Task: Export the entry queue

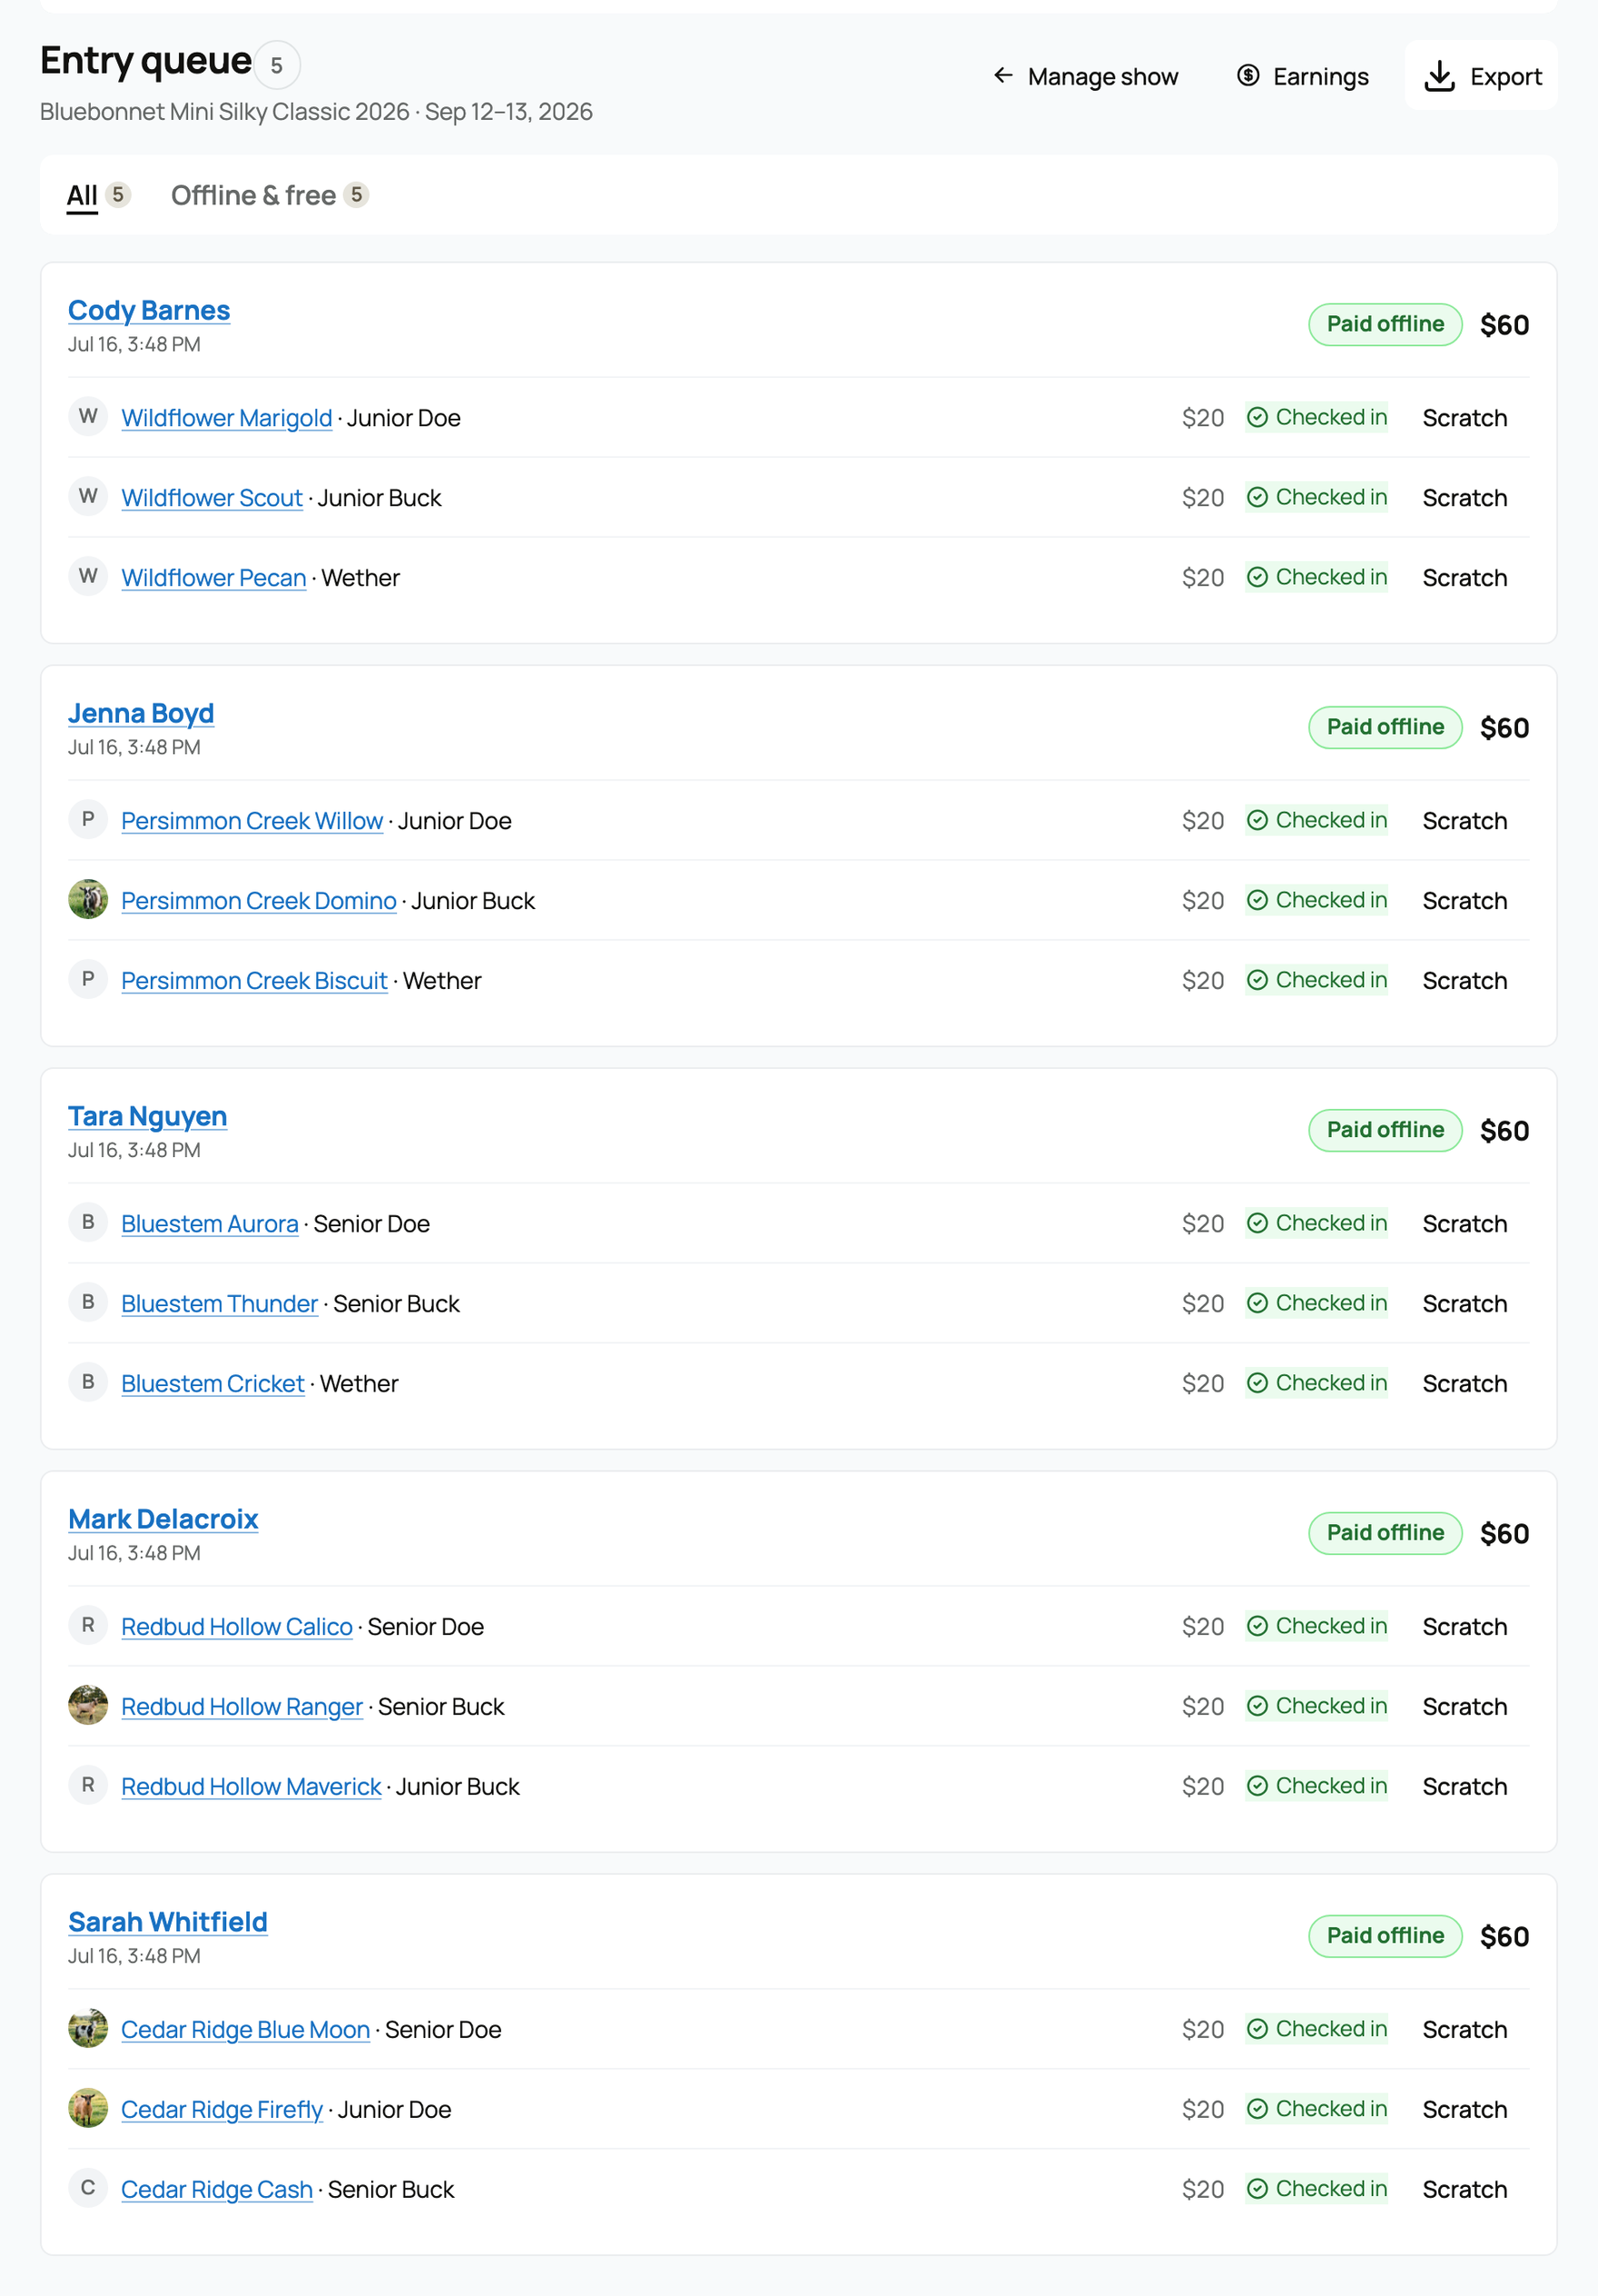Action: click(x=1481, y=76)
